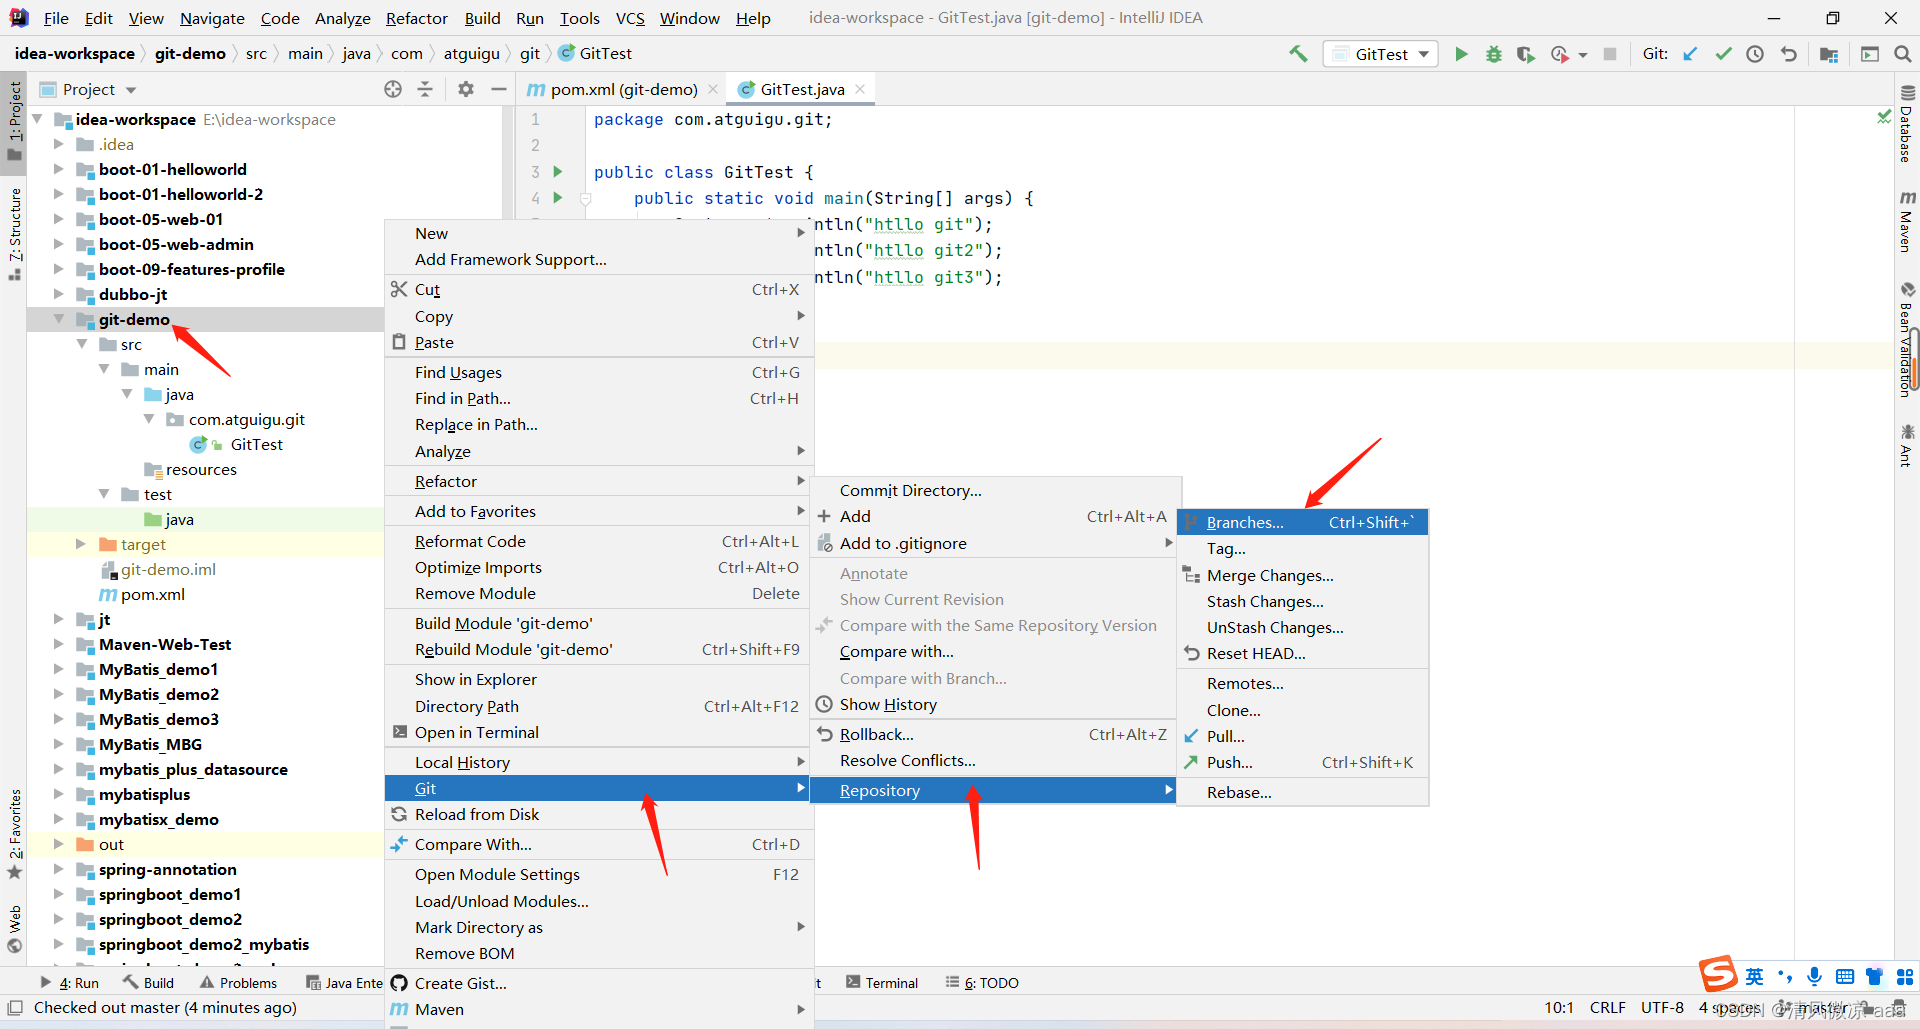Image resolution: width=1920 pixels, height=1029 pixels.
Task: Select Open in Terminal menu item
Action: 599,732
